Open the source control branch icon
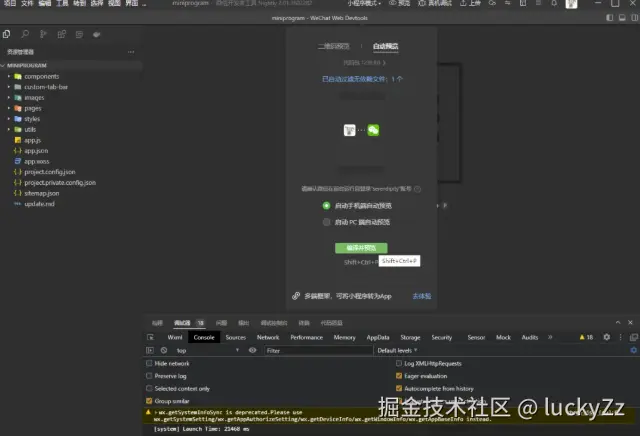Viewport: 640px width, 436px height. [x=43, y=34]
